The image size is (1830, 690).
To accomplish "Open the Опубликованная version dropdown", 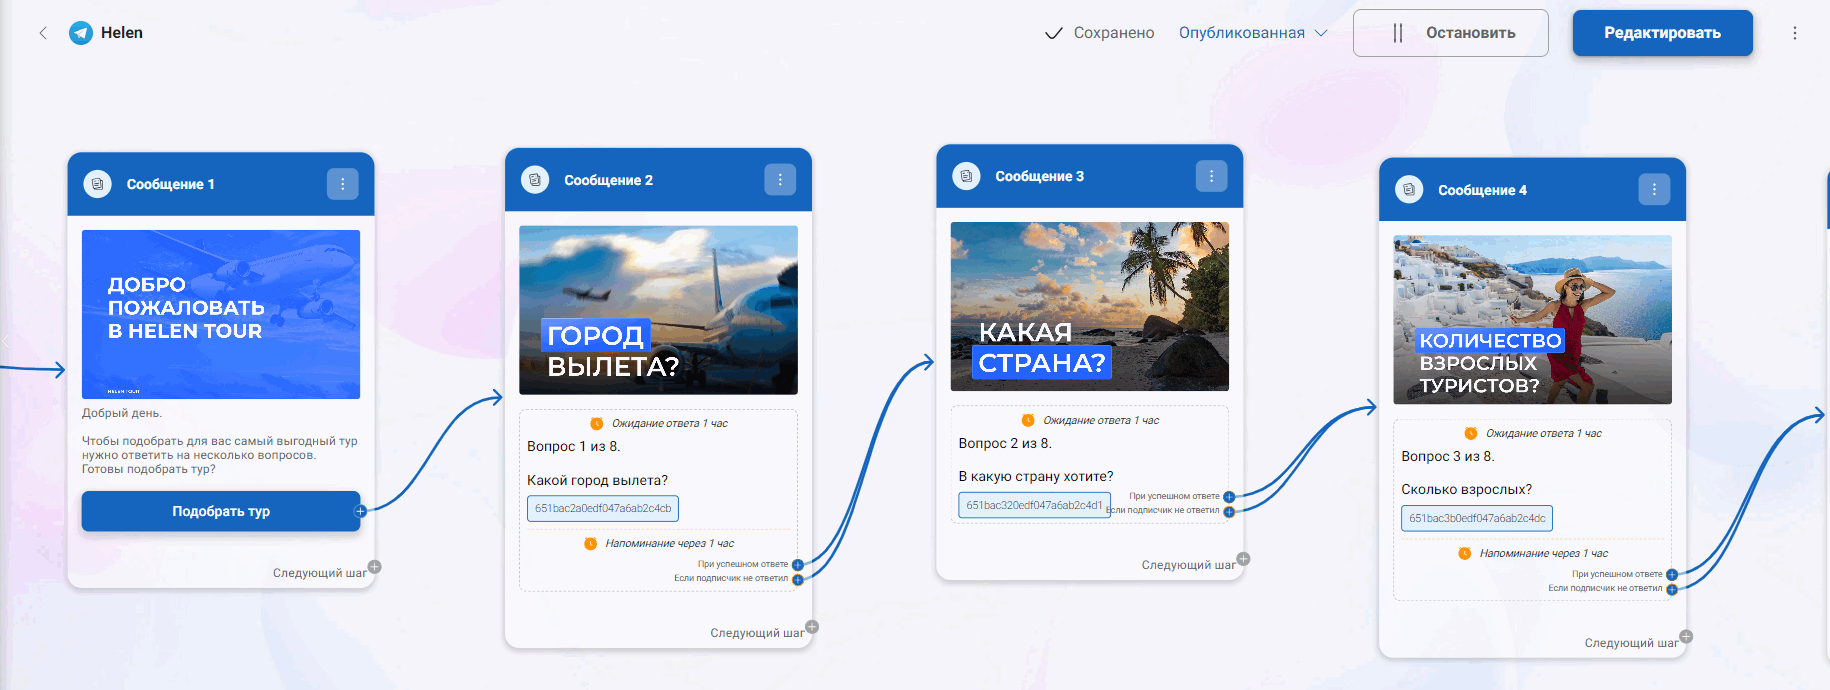I will tap(1253, 33).
